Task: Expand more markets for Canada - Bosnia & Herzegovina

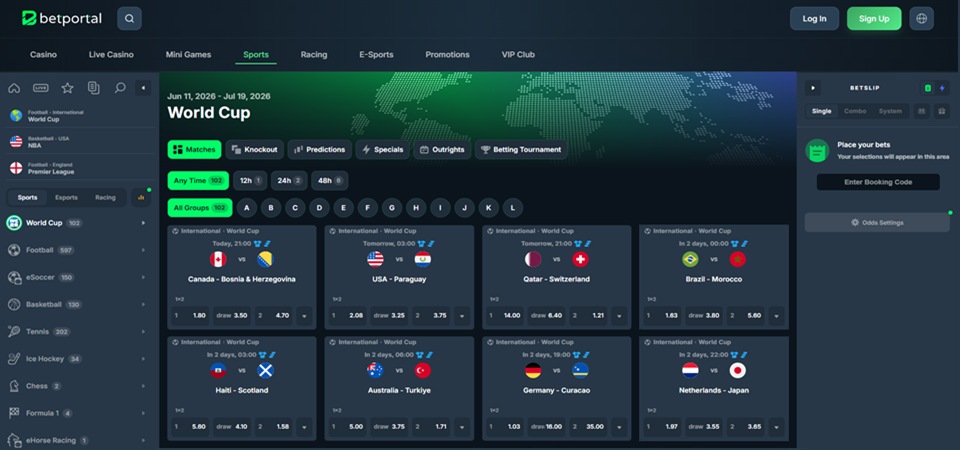Action: click(304, 316)
